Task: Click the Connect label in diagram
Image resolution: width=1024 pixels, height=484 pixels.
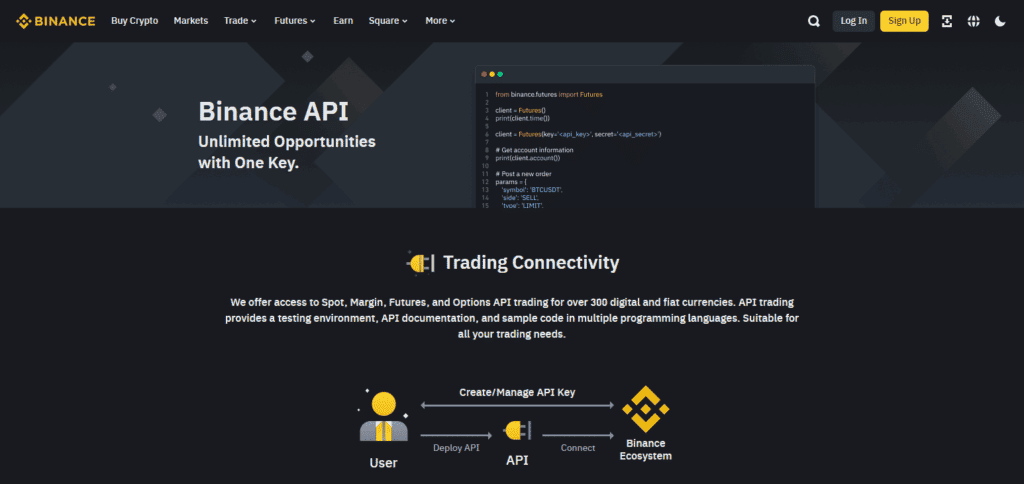Action: point(578,447)
